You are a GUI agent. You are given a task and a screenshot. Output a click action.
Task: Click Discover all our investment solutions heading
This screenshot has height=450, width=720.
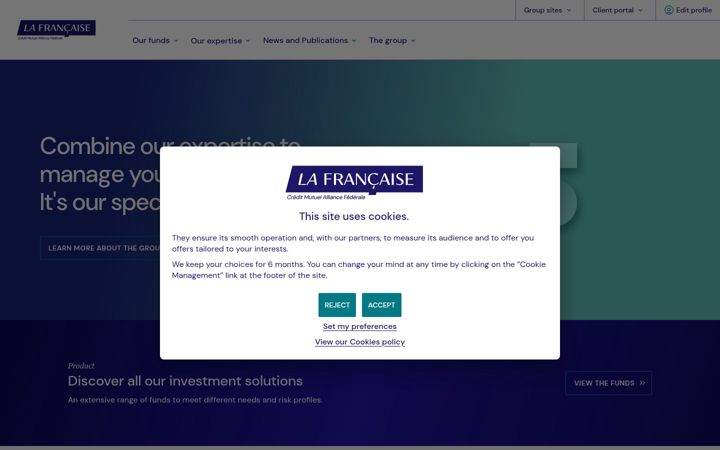185,381
